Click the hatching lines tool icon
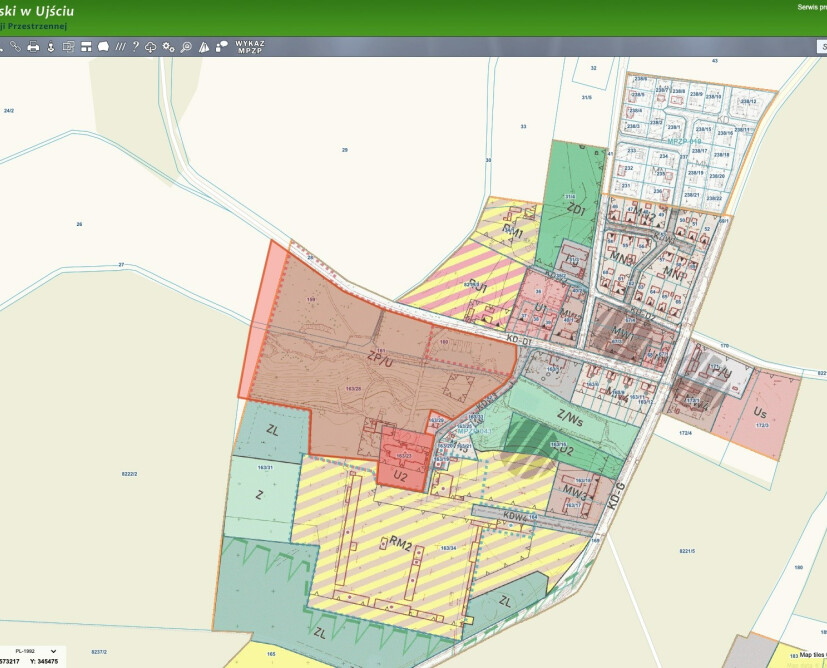Image resolution: width=827 pixels, height=668 pixels. [x=120, y=47]
